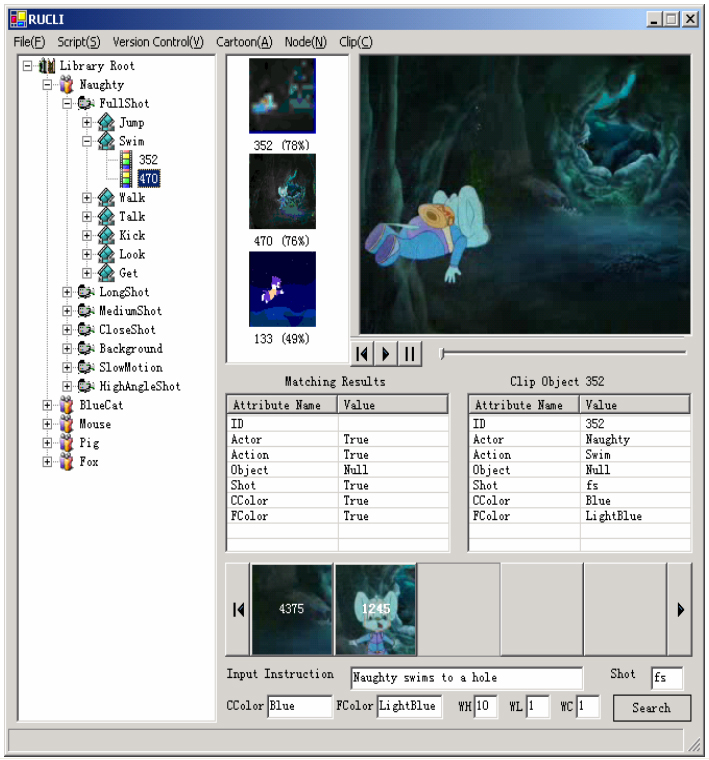Collapse the Naughty node
Image resolution: width=709 pixels, height=760 pixels.
[x=47, y=85]
